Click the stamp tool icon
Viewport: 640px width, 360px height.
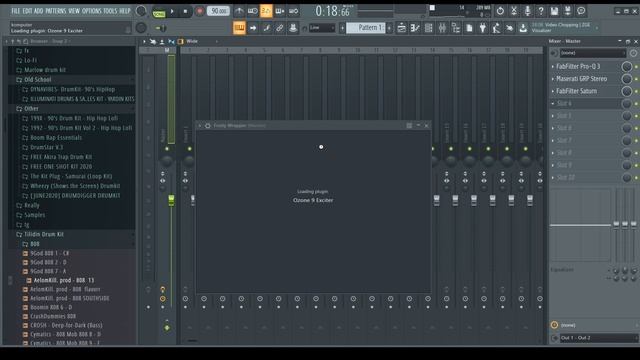[293, 28]
